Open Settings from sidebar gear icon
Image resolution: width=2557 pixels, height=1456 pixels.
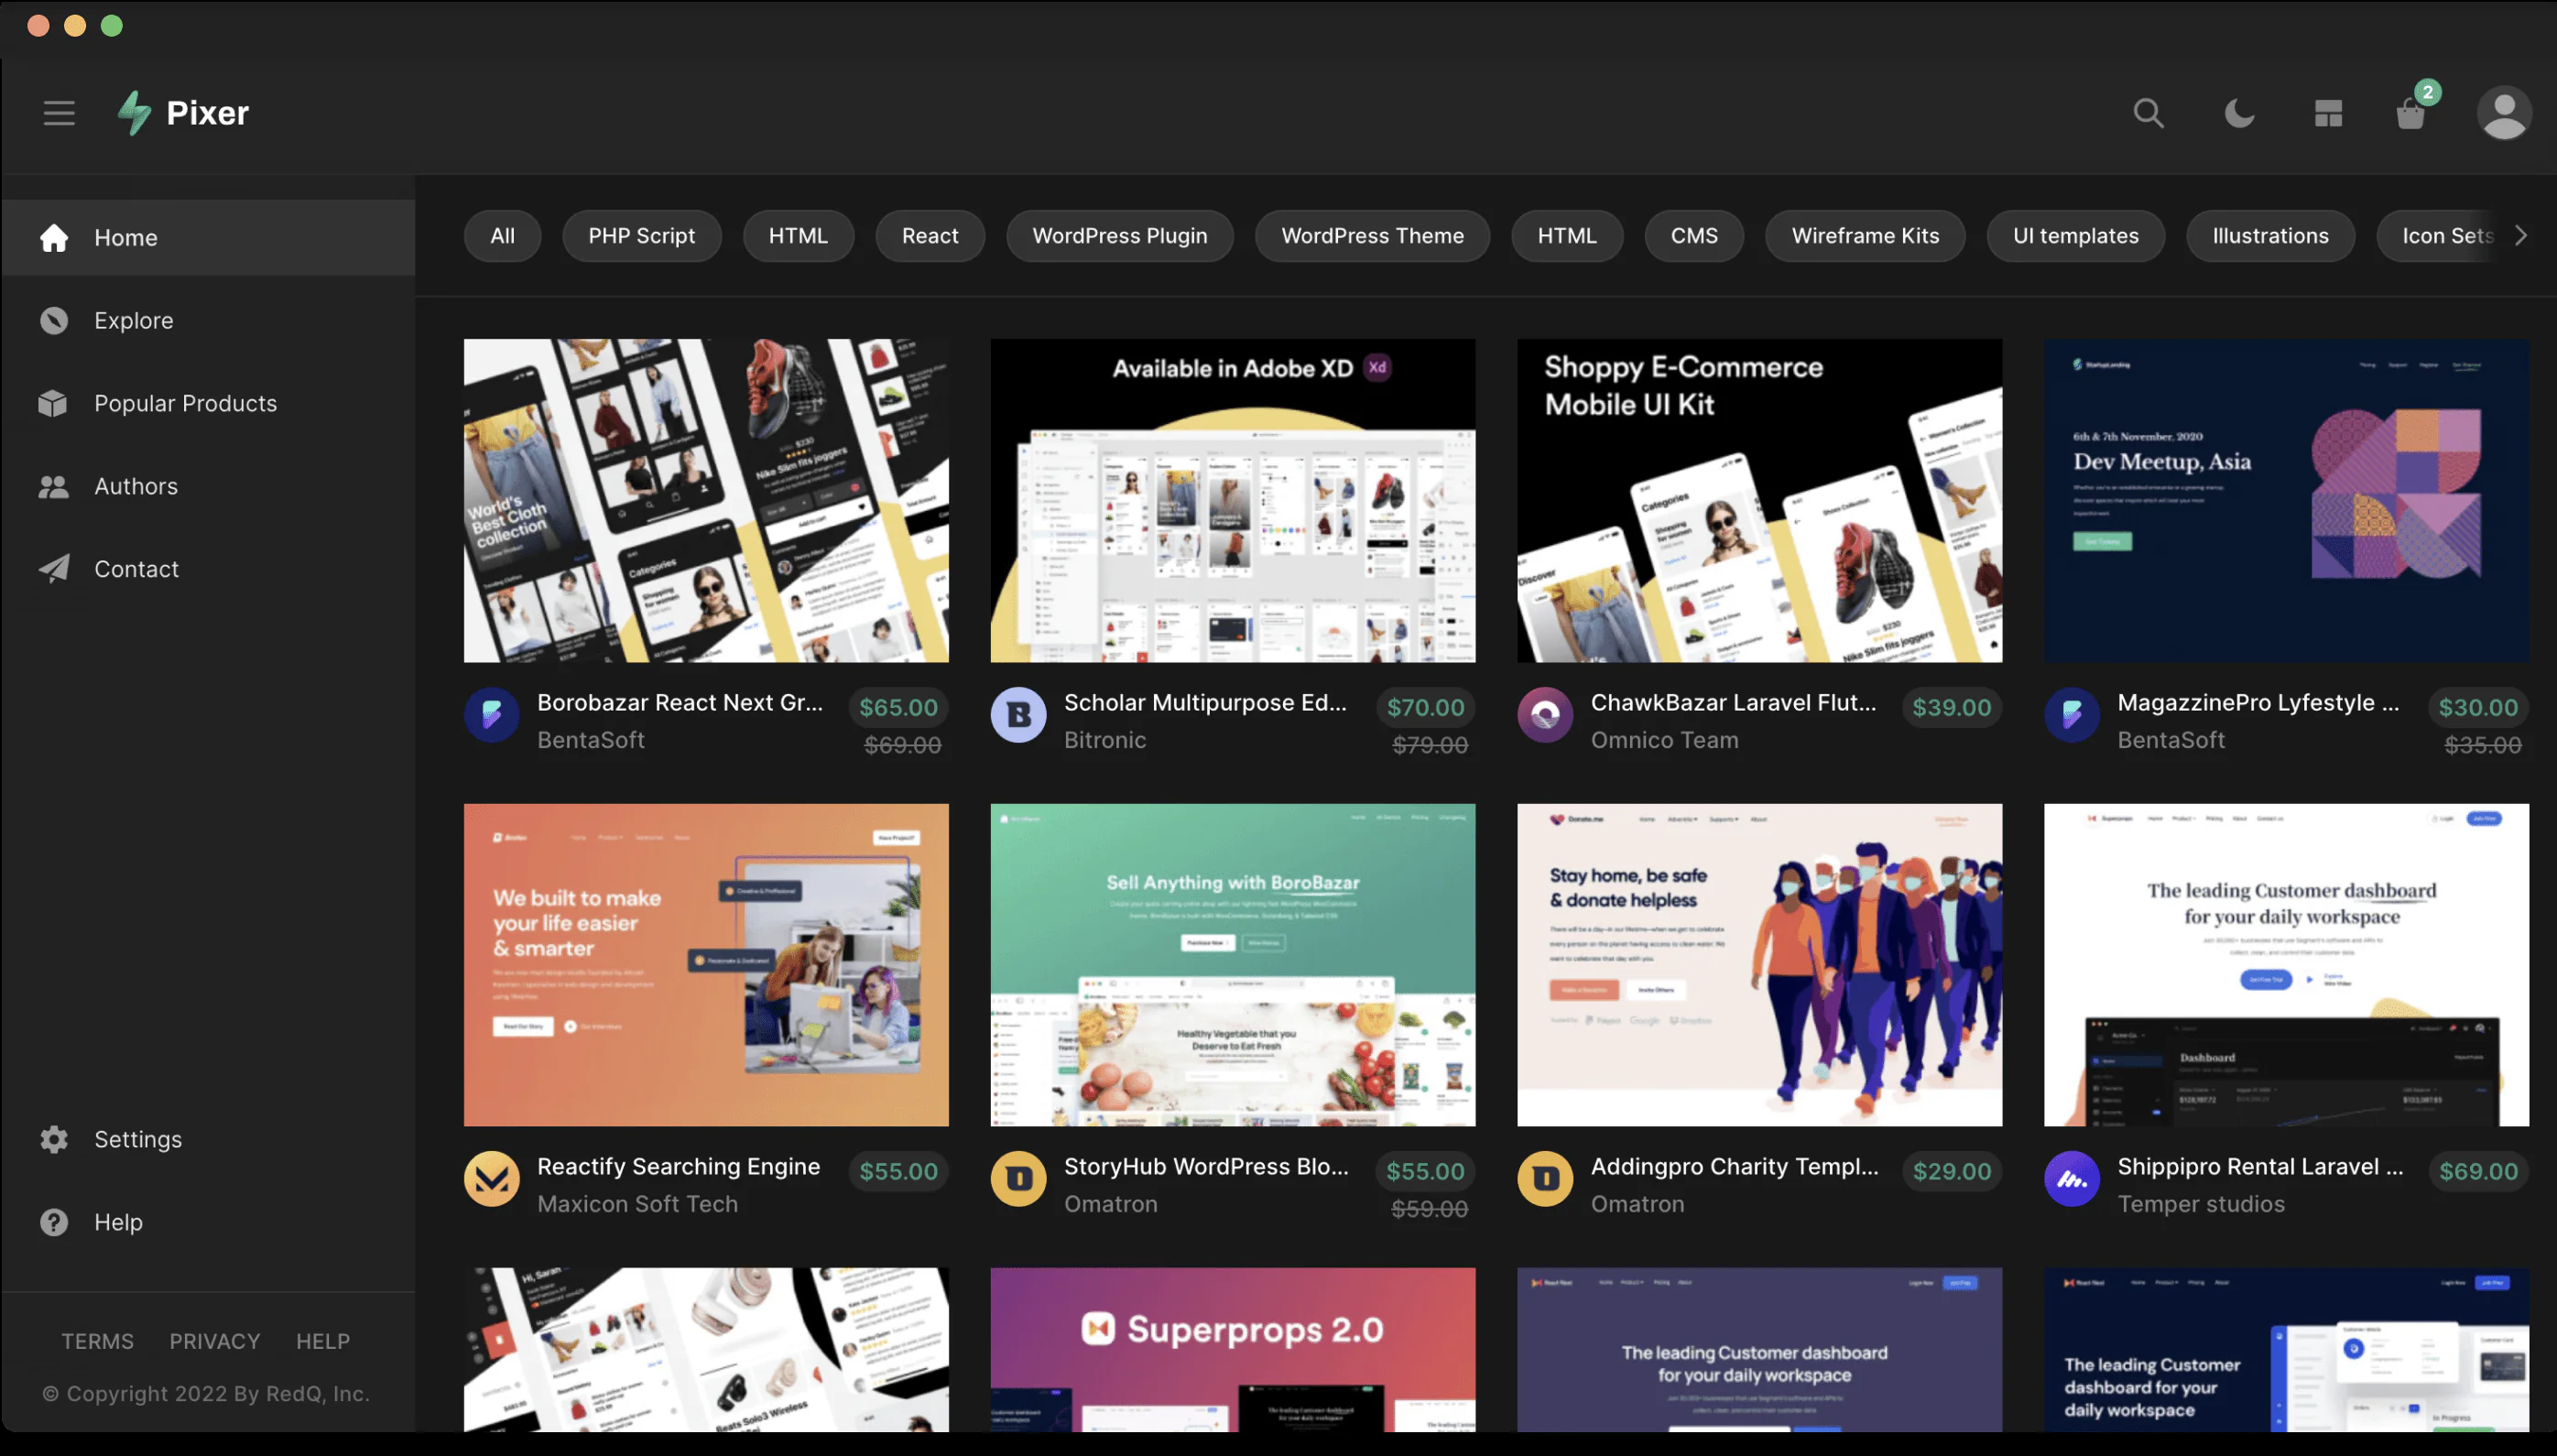pos(54,1136)
